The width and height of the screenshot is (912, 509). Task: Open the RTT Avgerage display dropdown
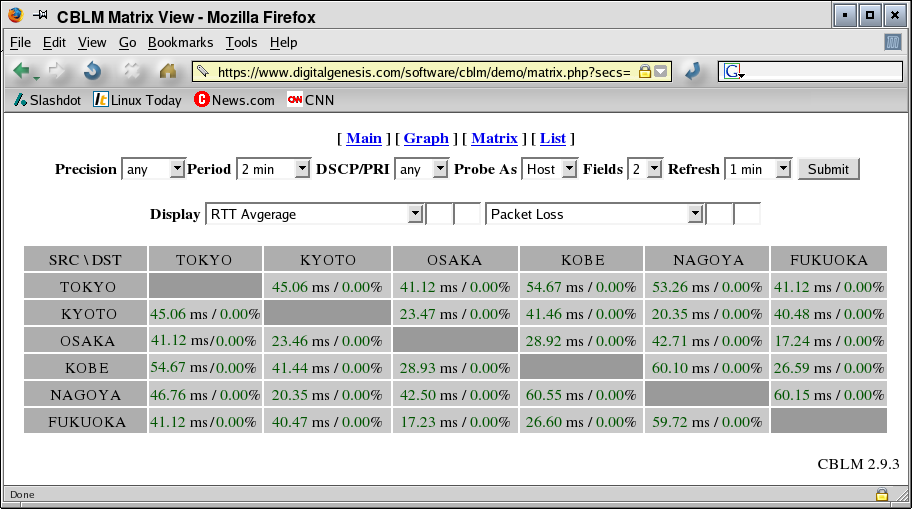tap(314, 214)
